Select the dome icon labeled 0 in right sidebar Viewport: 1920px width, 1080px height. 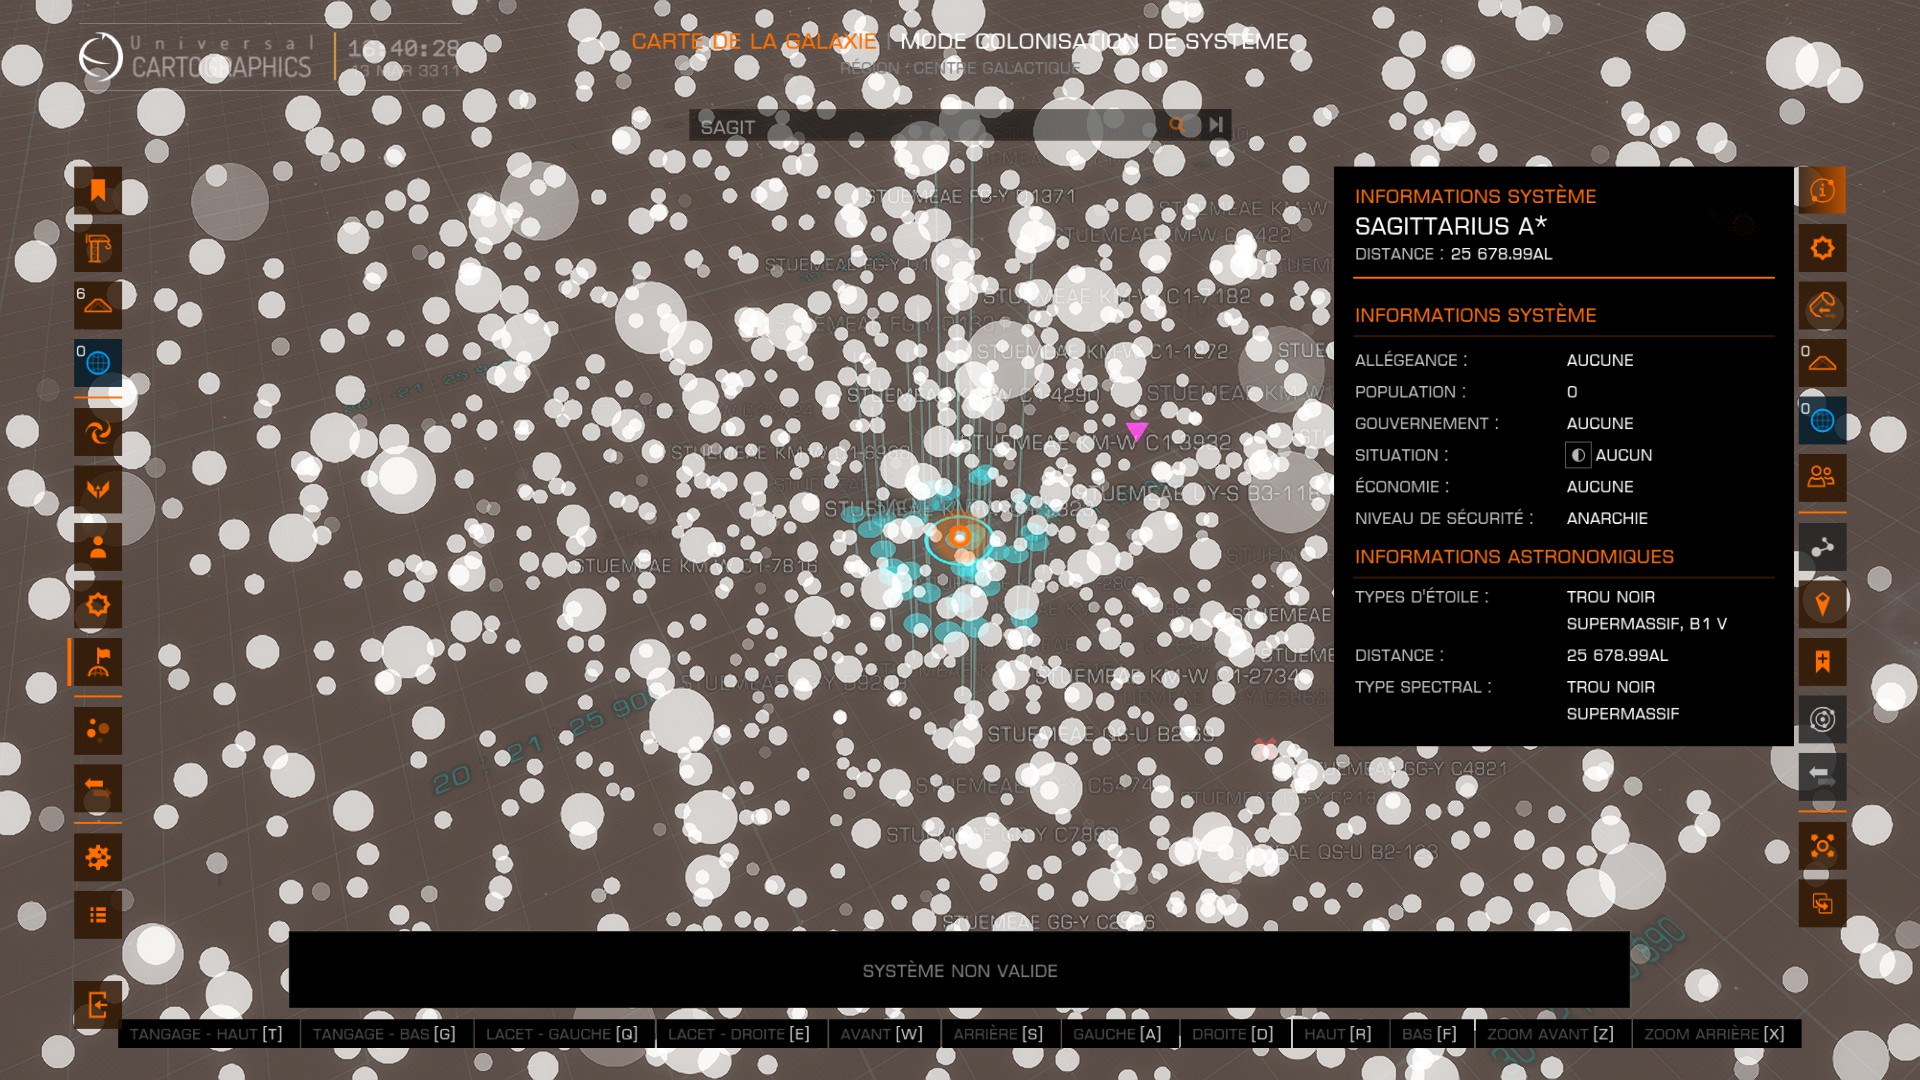tap(1822, 362)
